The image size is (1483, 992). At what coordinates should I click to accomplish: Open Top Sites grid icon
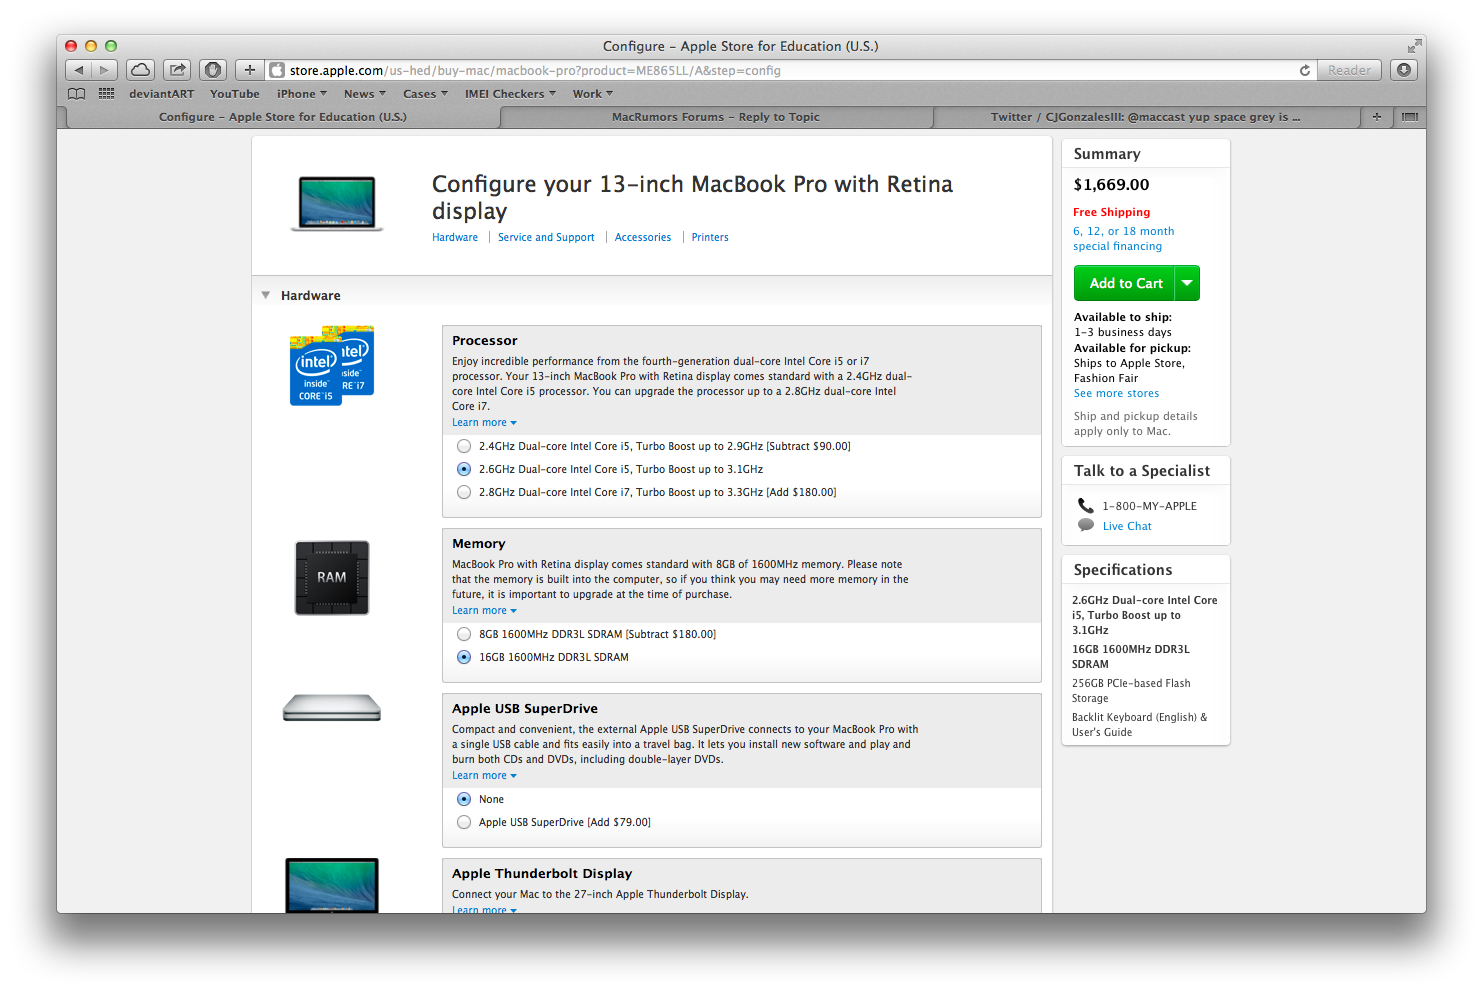coord(106,94)
